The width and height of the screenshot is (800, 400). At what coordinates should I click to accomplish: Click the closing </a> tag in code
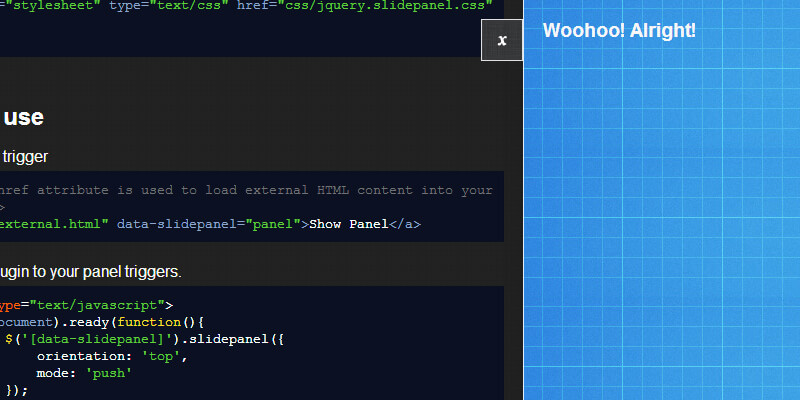click(x=404, y=223)
